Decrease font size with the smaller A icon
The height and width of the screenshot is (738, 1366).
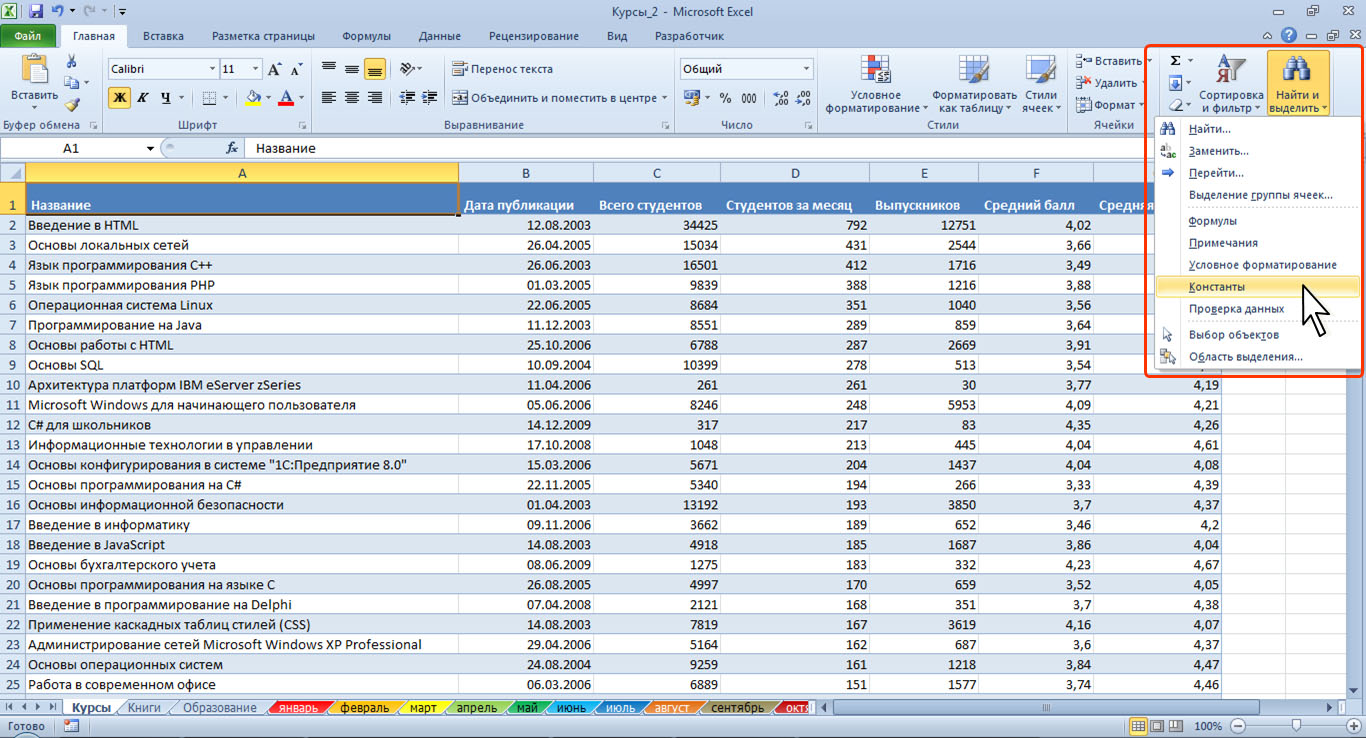coord(296,69)
